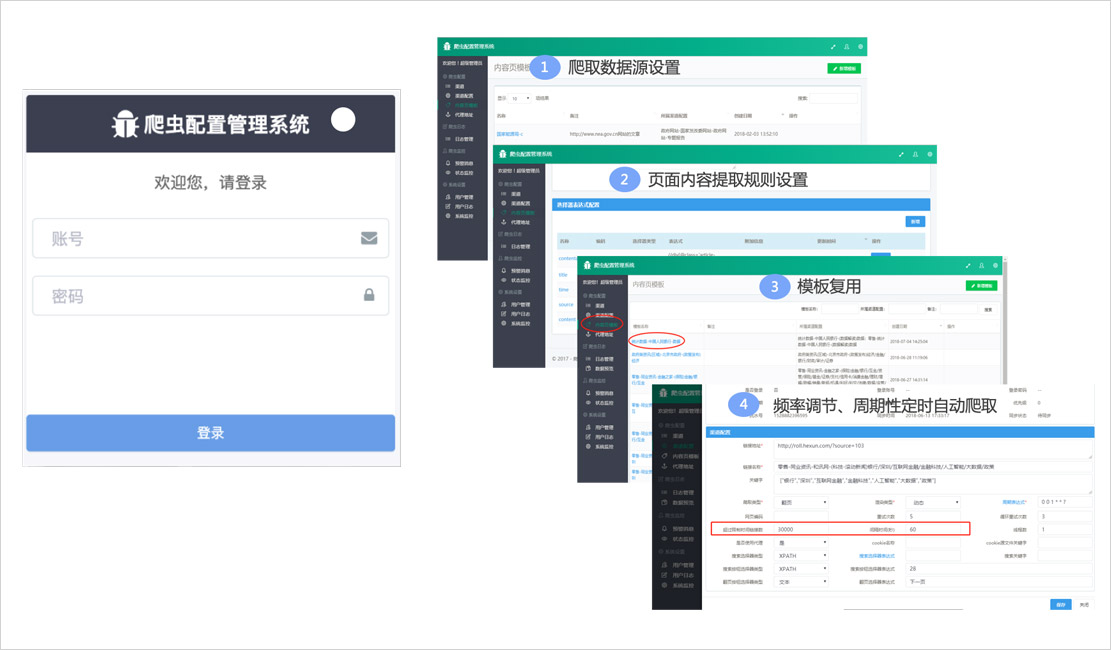Click the gear icon in the topmost green header
This screenshot has height=650, width=1111.
pyautogui.click(x=861, y=46)
